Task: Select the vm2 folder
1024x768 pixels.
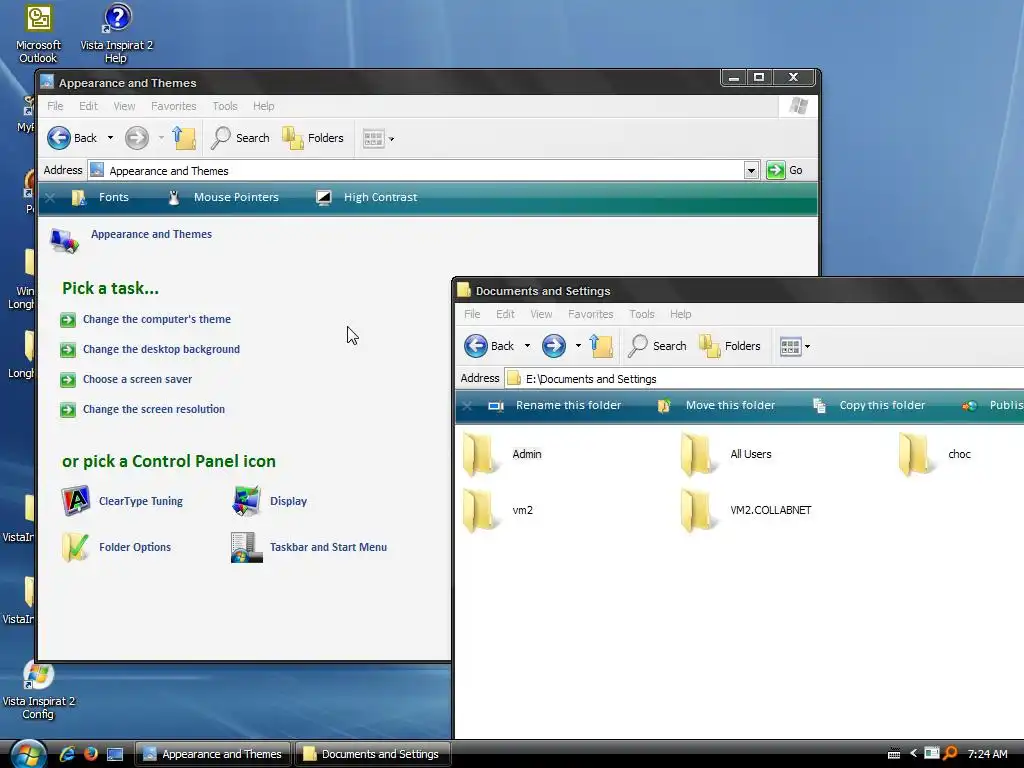Action: pyautogui.click(x=498, y=510)
